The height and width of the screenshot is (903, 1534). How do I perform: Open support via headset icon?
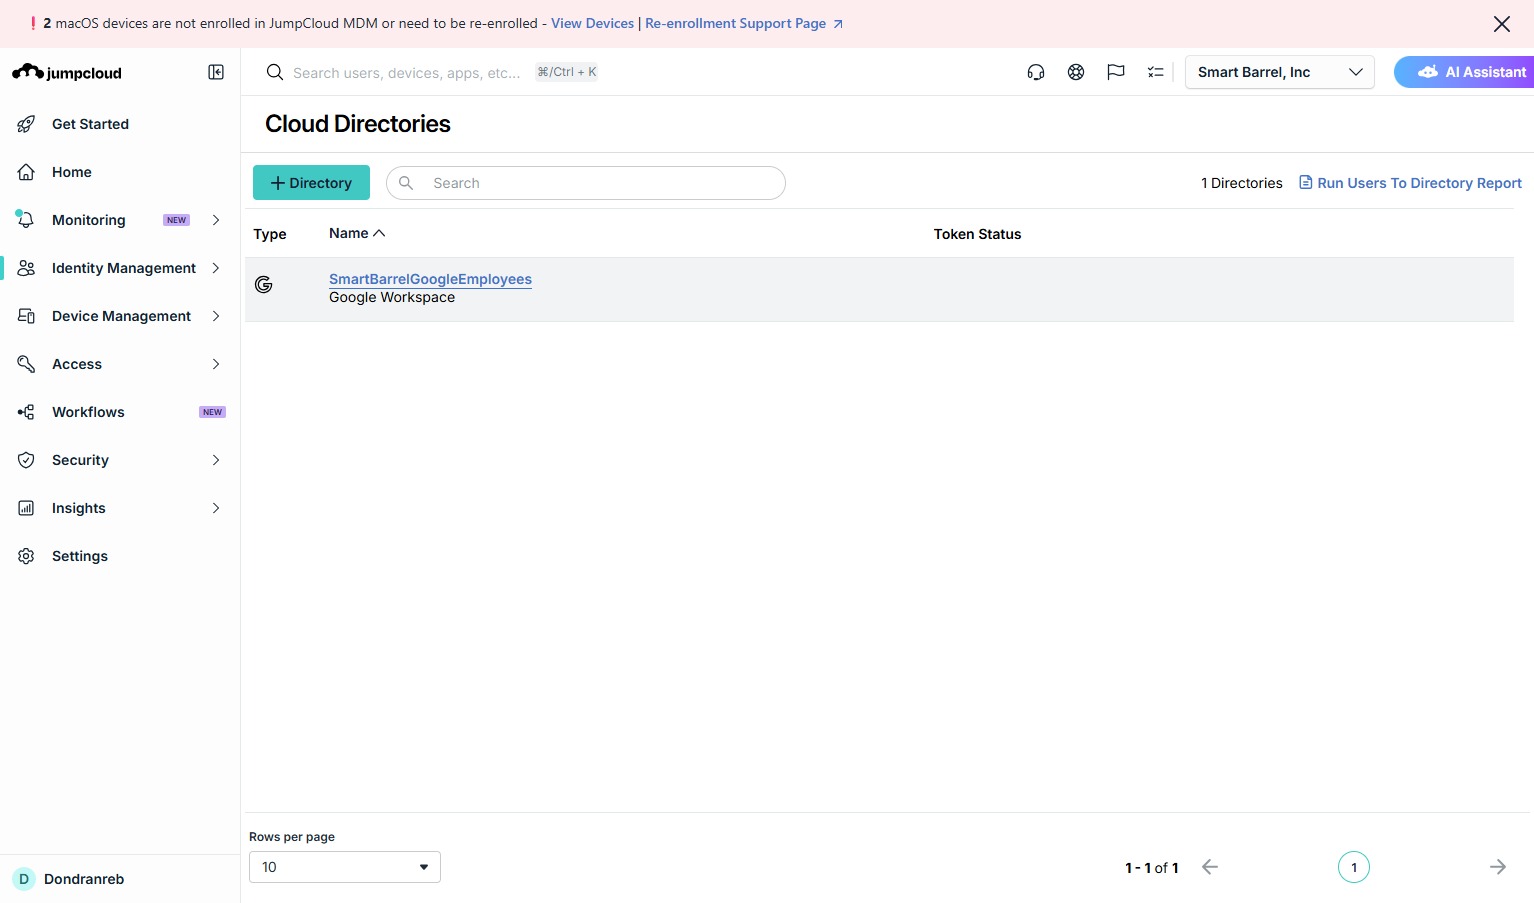1036,72
